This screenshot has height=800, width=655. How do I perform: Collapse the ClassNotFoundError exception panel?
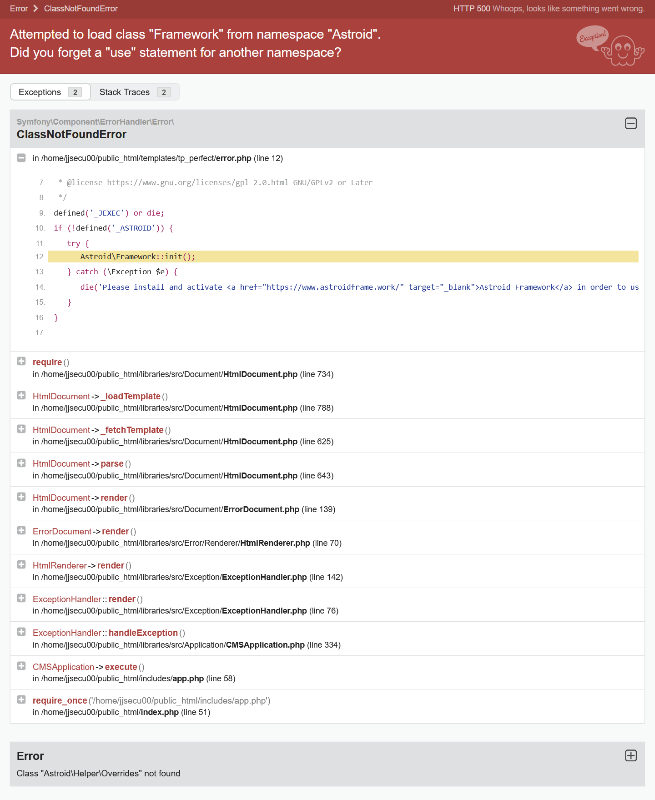tap(630, 123)
